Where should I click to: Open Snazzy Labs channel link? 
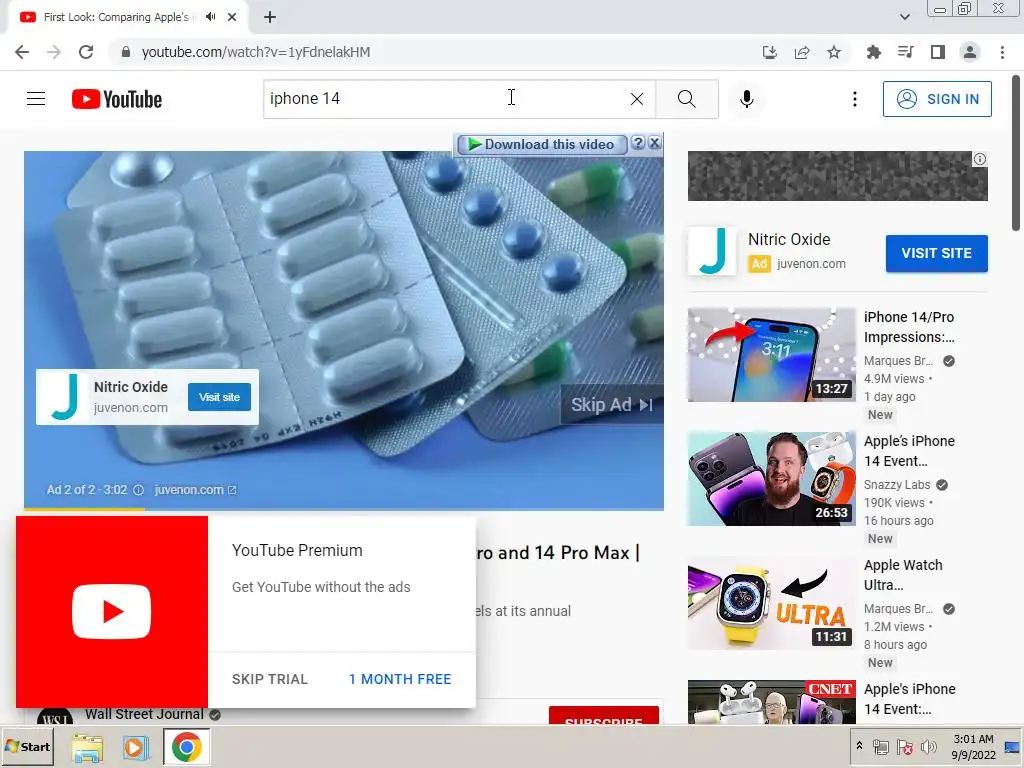click(897, 485)
